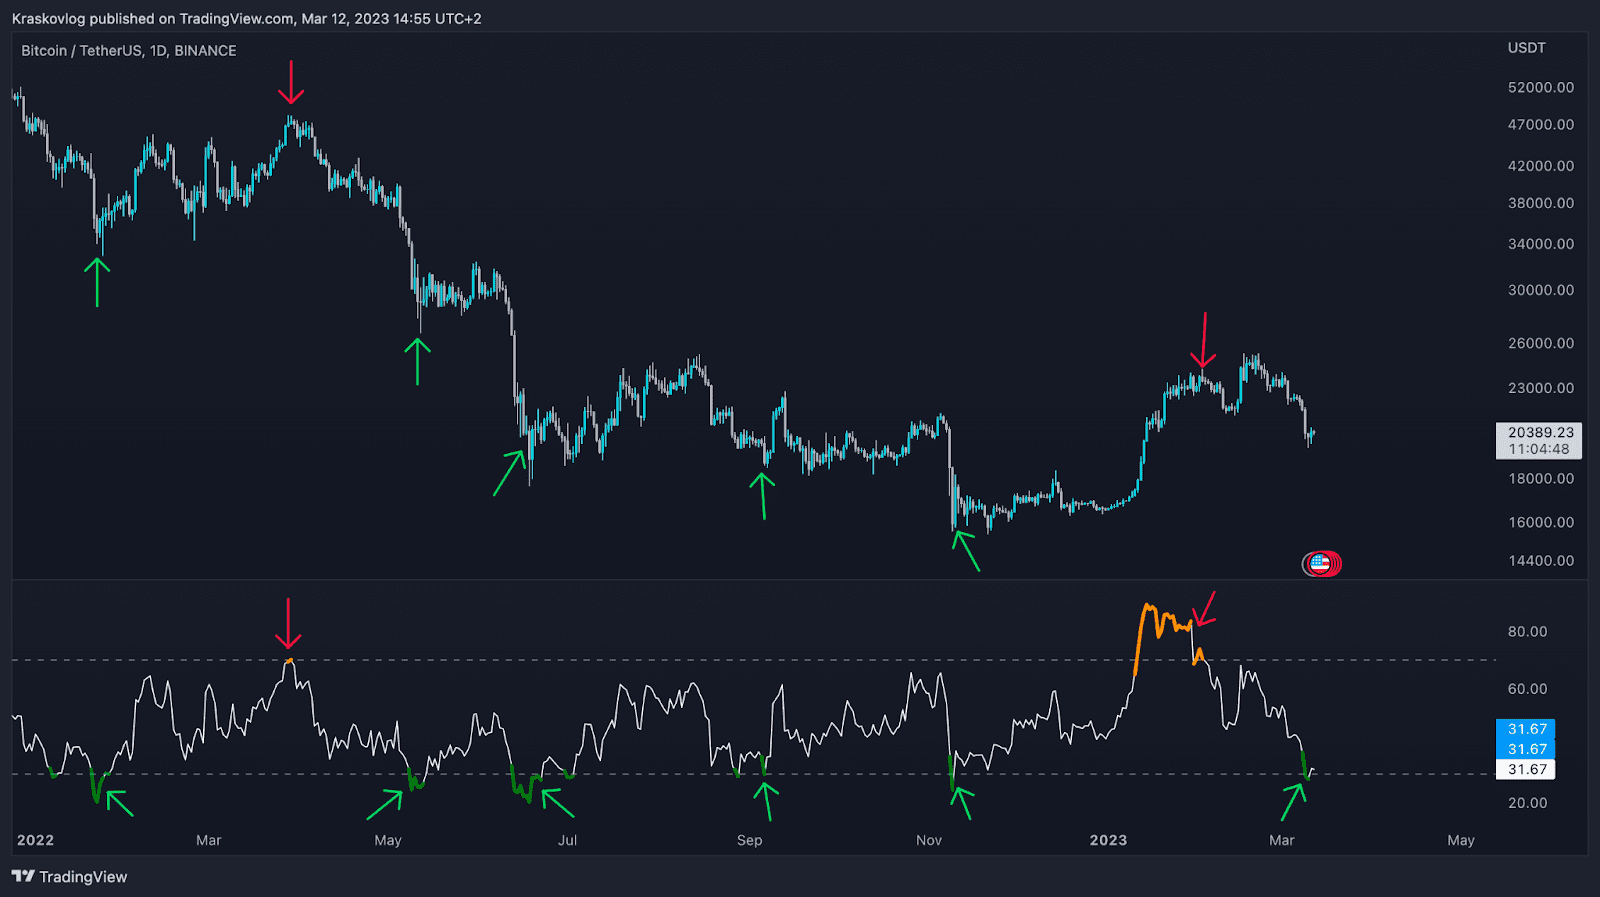Image resolution: width=1600 pixels, height=897 pixels.
Task: Click the 52000.00 price axis label
Action: [1541, 88]
